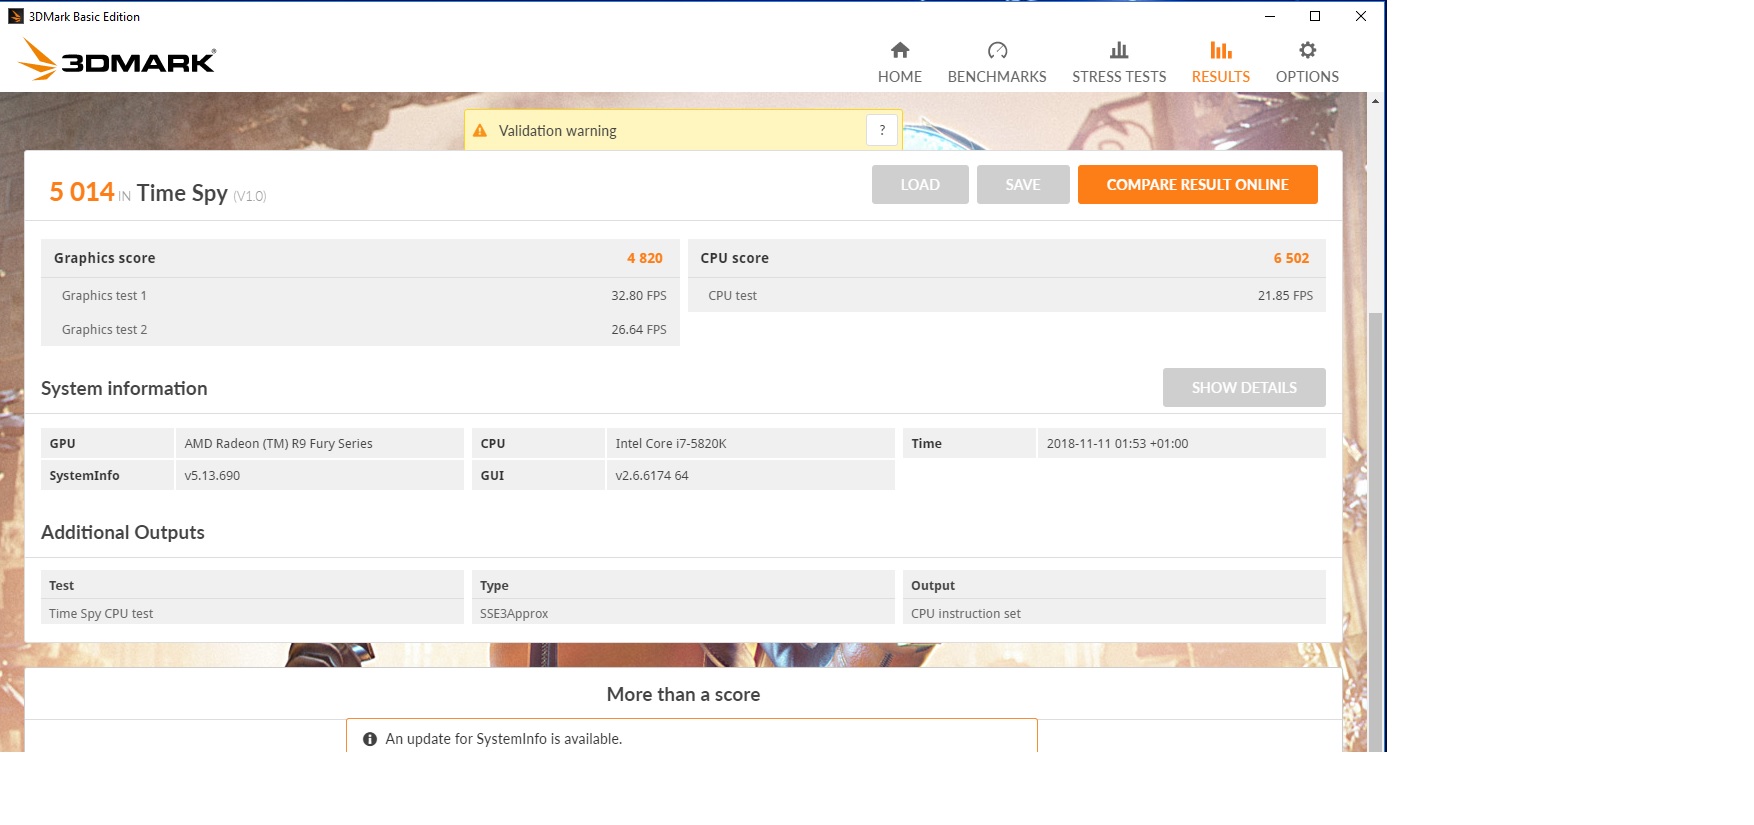
Task: Open the OPTIONS tab
Action: [x=1307, y=62]
